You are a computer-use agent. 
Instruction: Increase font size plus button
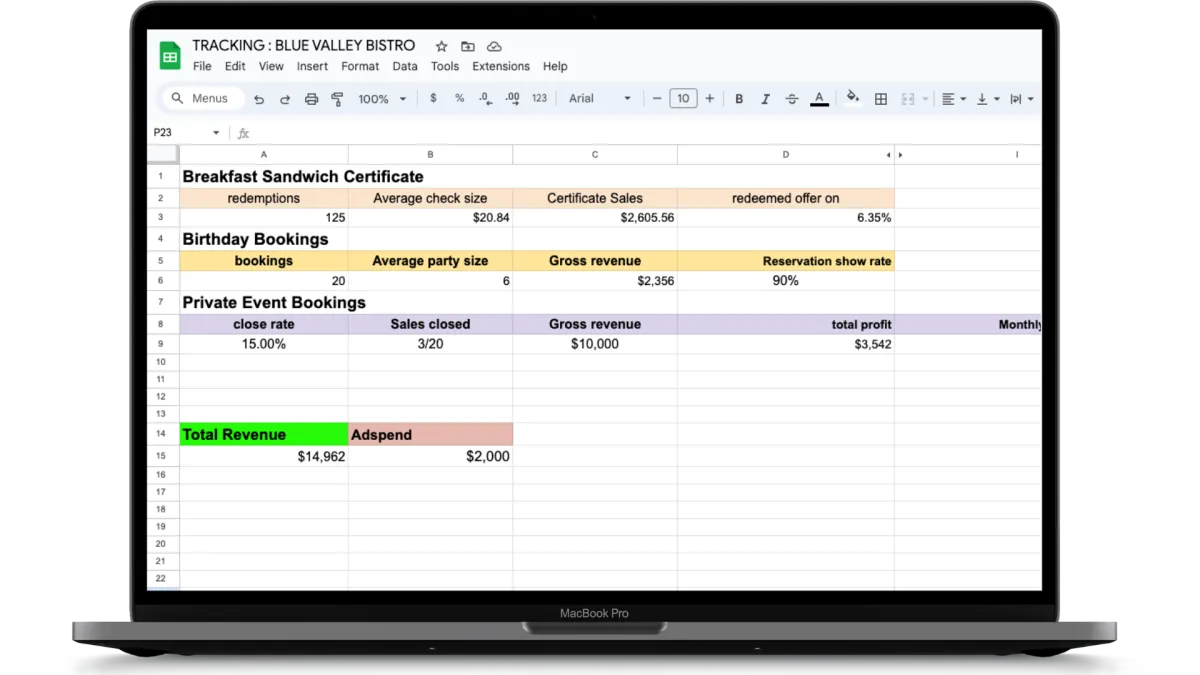710,98
